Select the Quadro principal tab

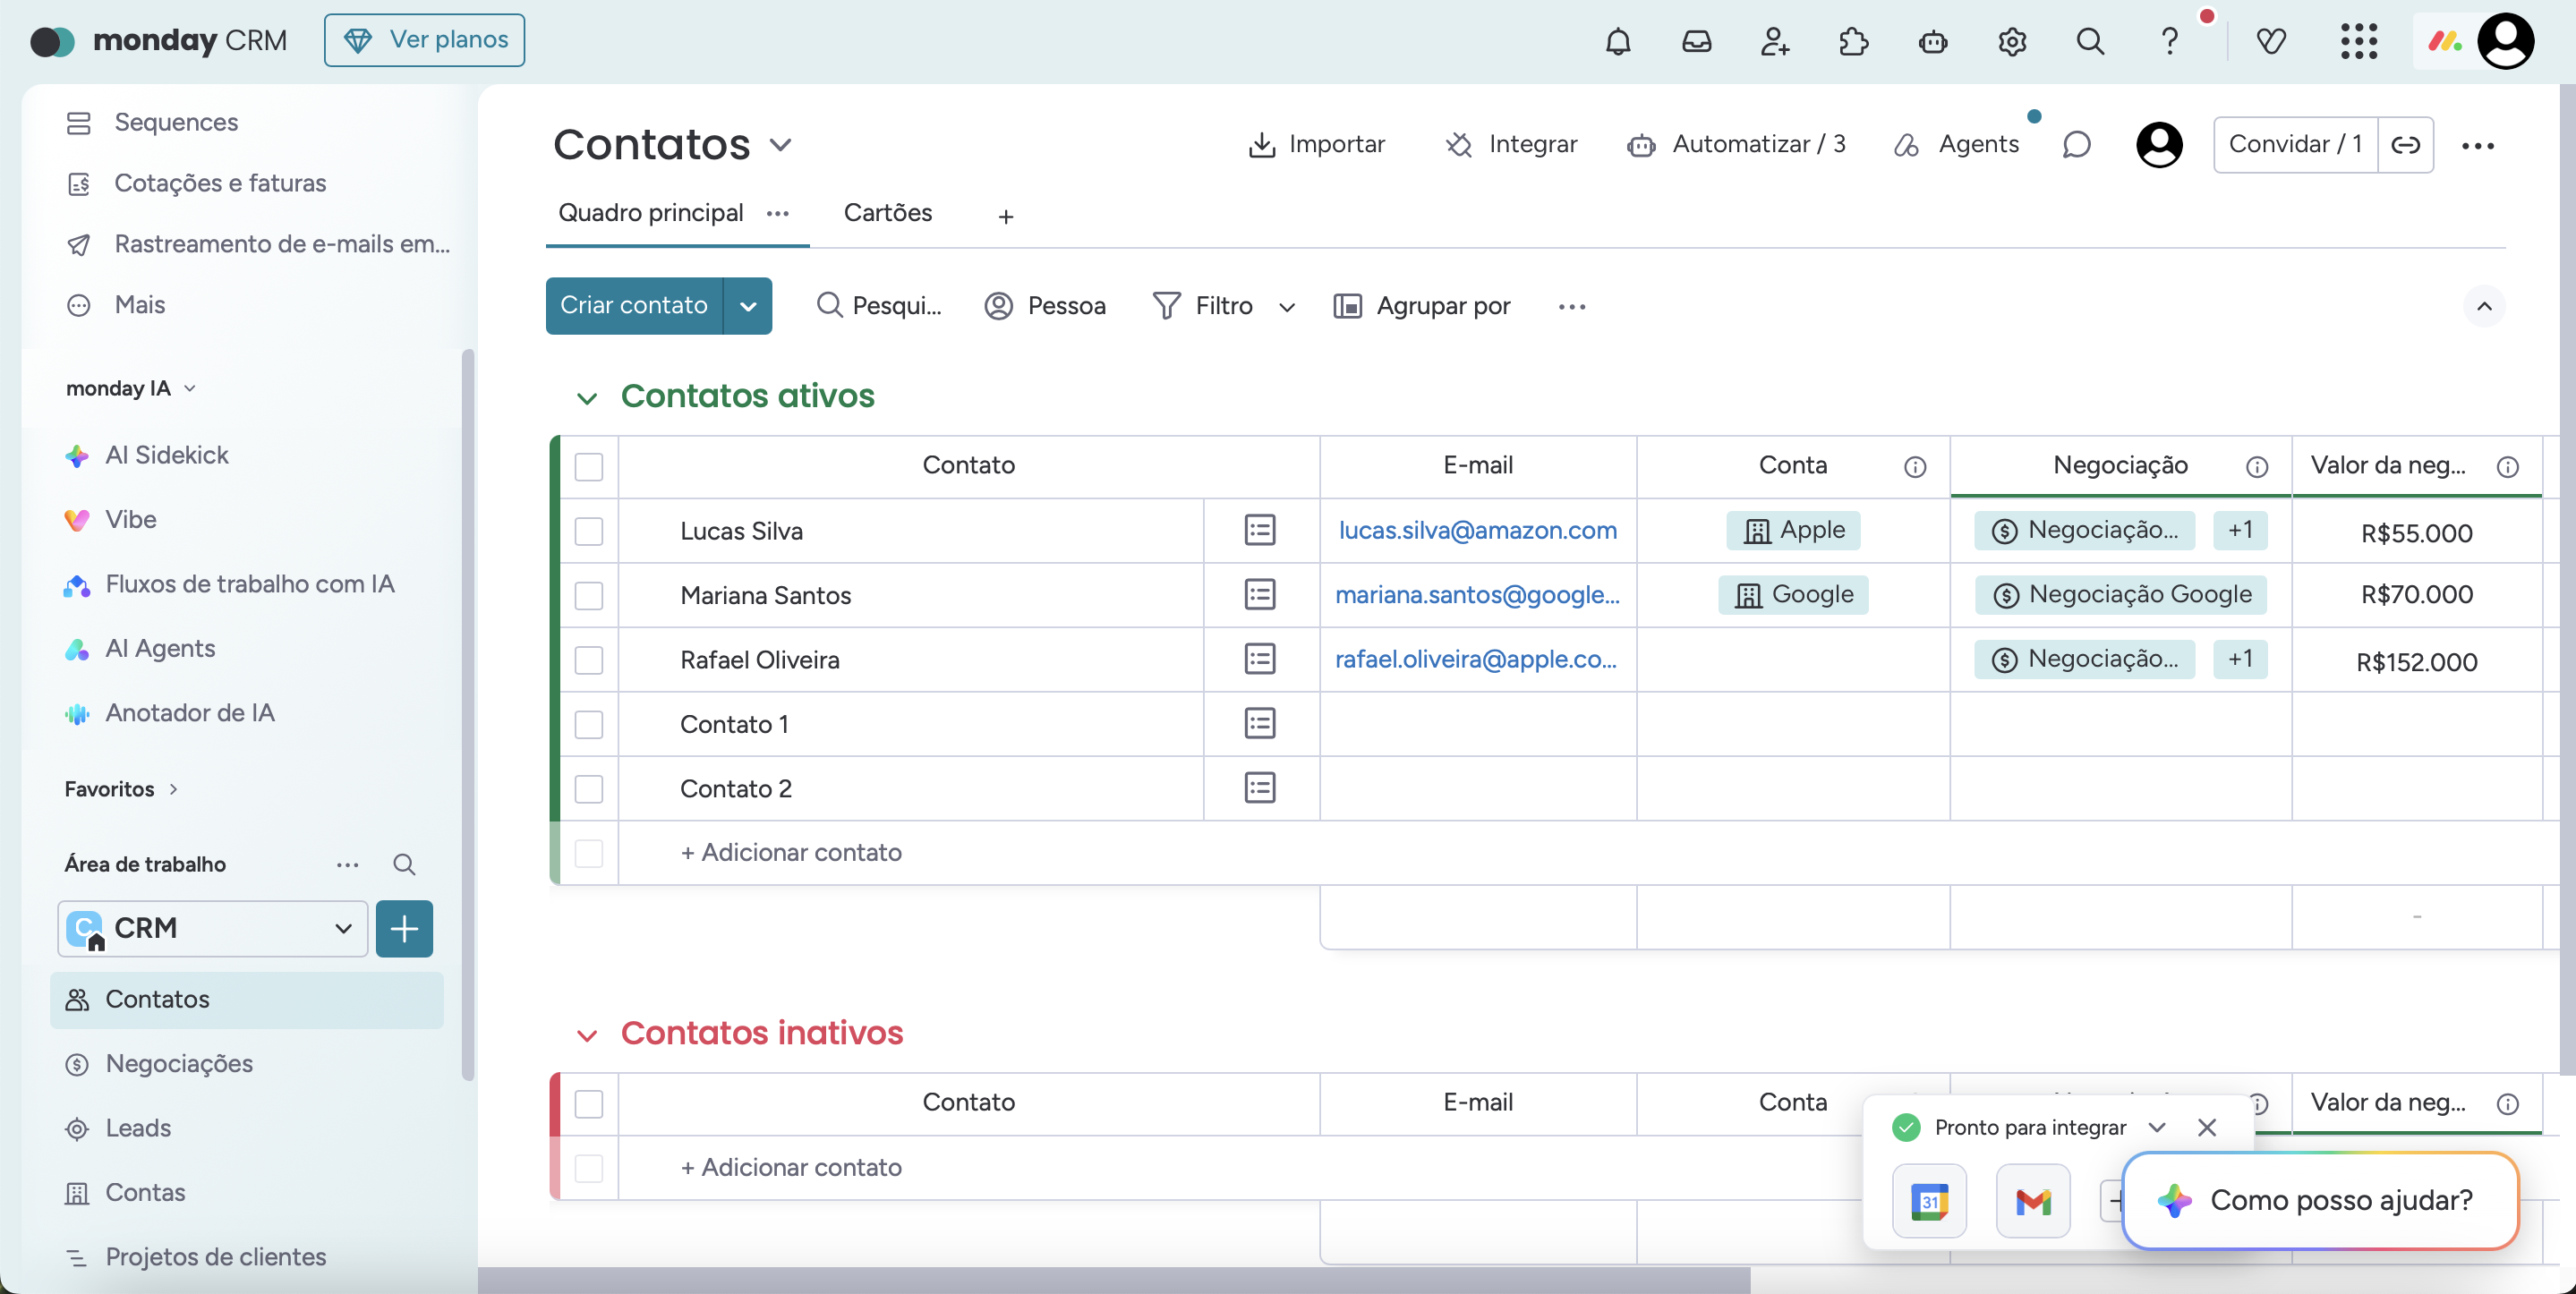[651, 213]
